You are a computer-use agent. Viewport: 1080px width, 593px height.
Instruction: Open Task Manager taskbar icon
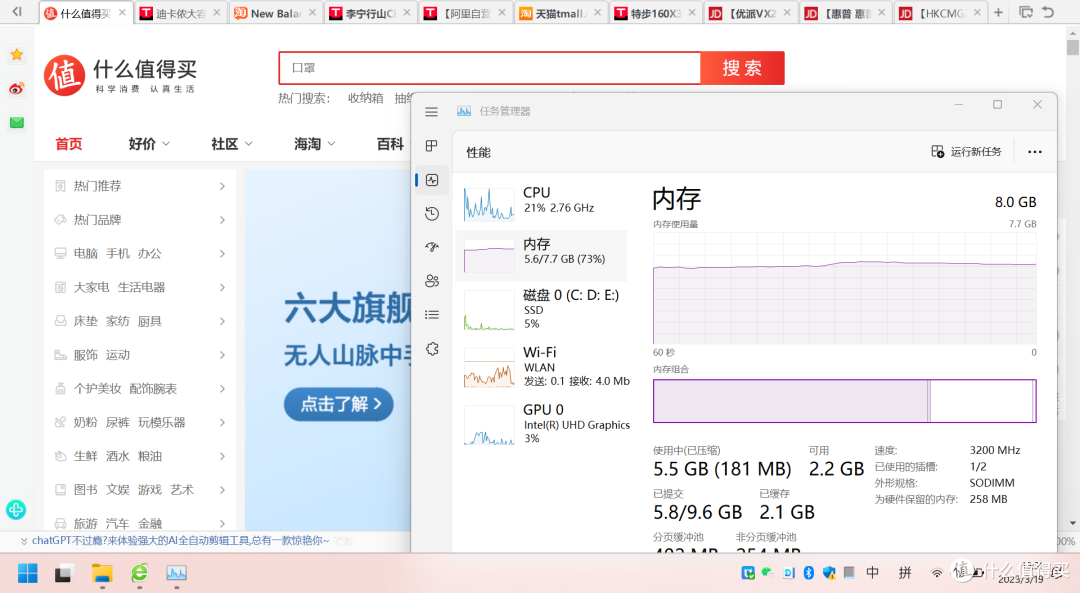point(176,573)
